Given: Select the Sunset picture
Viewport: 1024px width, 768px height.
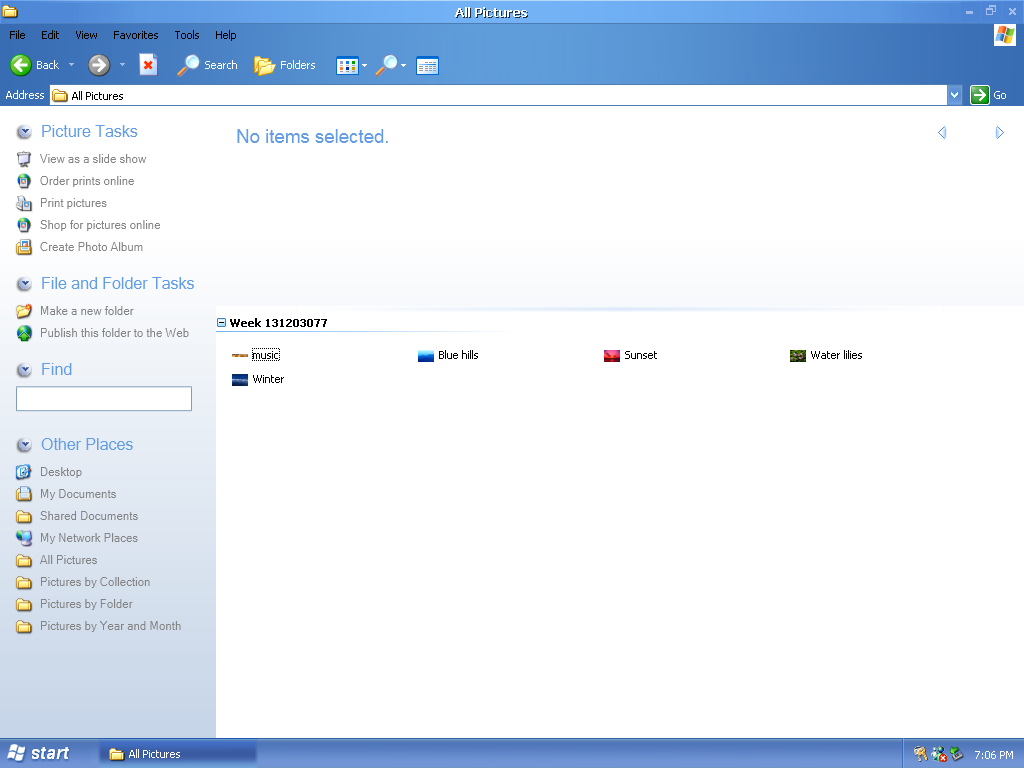Looking at the screenshot, I should [x=630, y=355].
